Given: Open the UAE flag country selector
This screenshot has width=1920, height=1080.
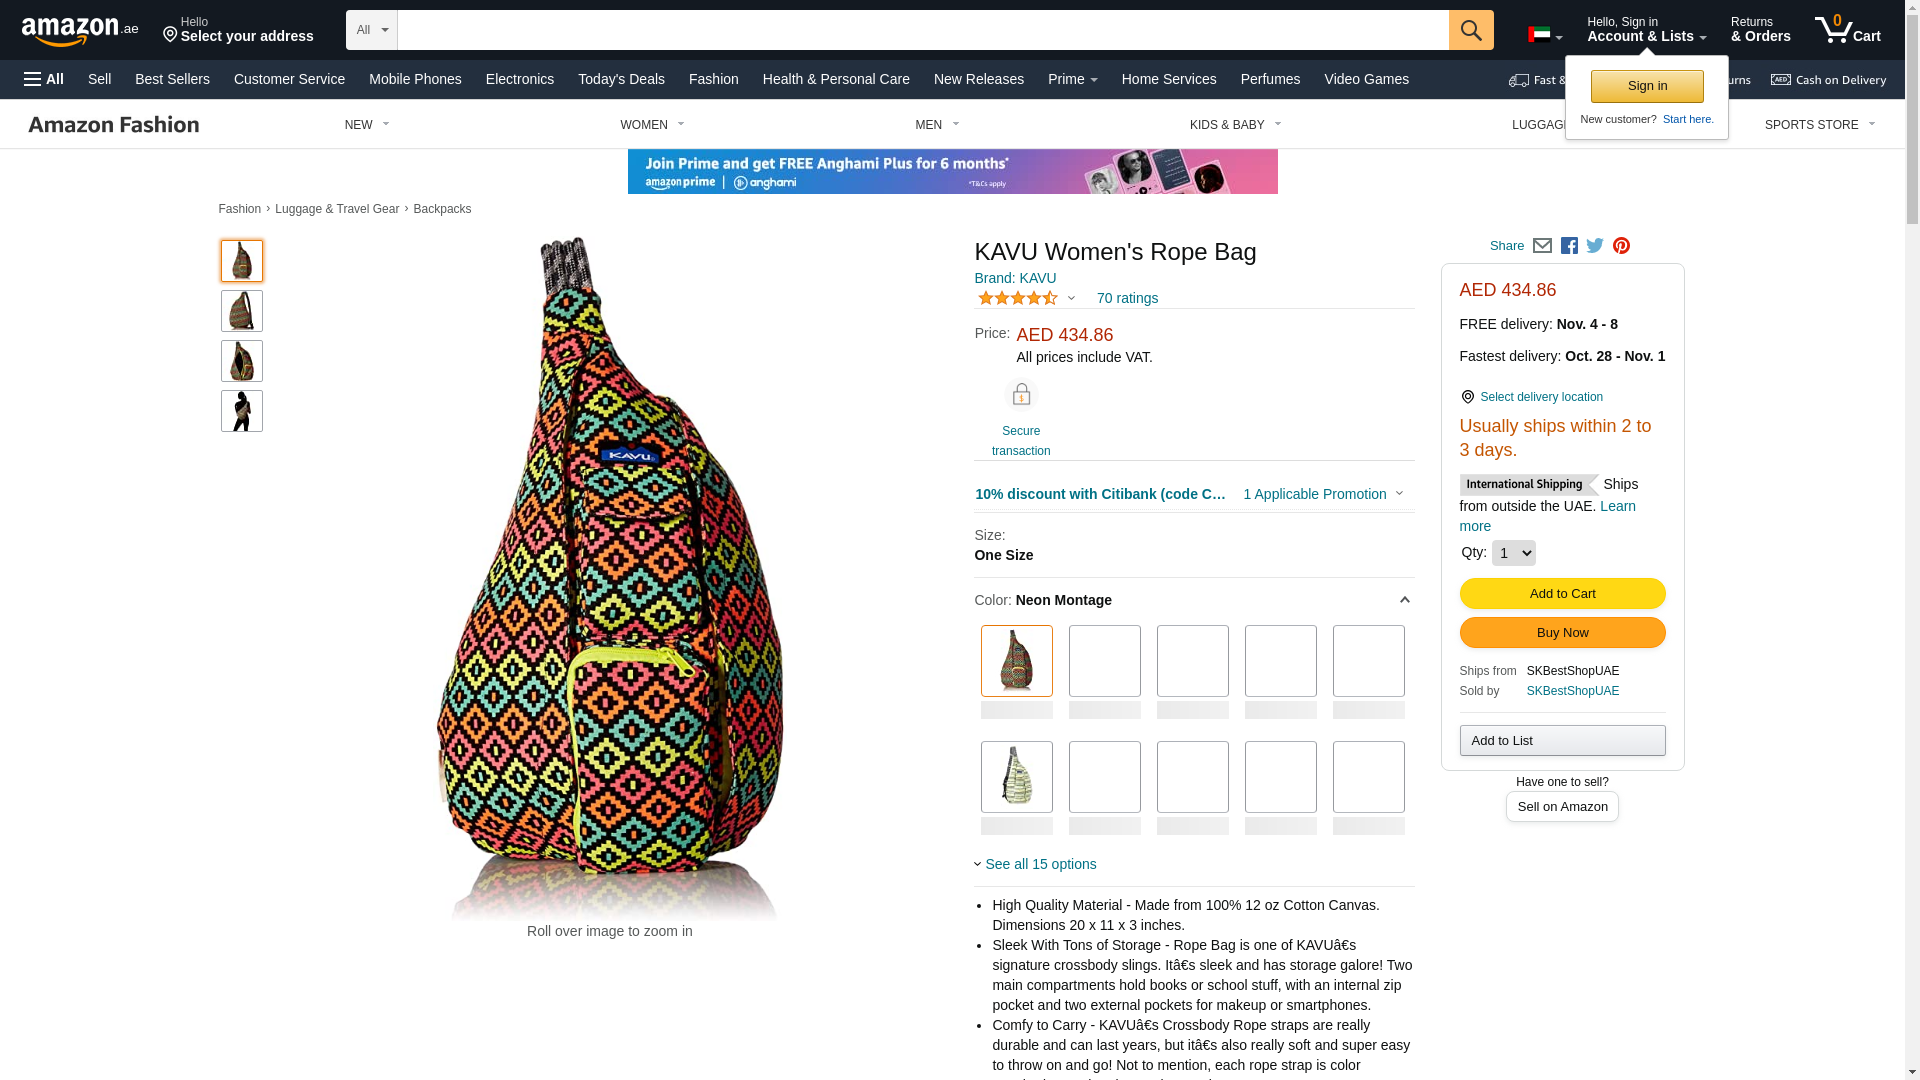Looking at the screenshot, I should tap(1545, 35).
